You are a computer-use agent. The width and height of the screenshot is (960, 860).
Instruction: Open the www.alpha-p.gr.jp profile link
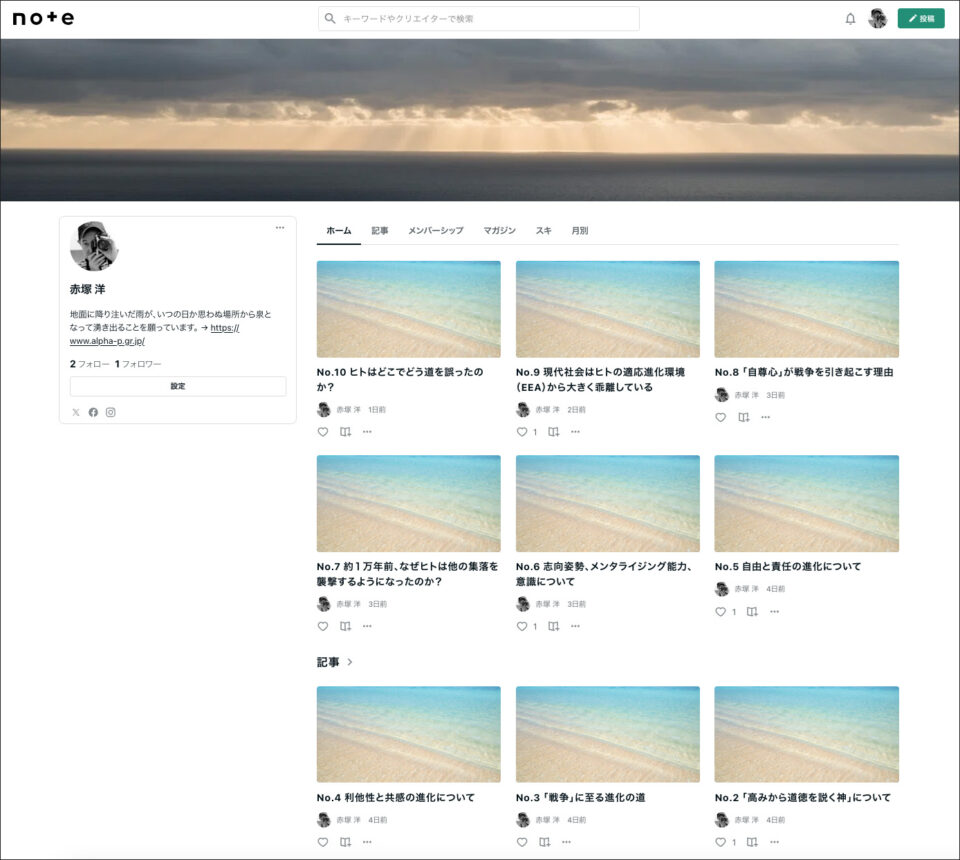click(106, 341)
